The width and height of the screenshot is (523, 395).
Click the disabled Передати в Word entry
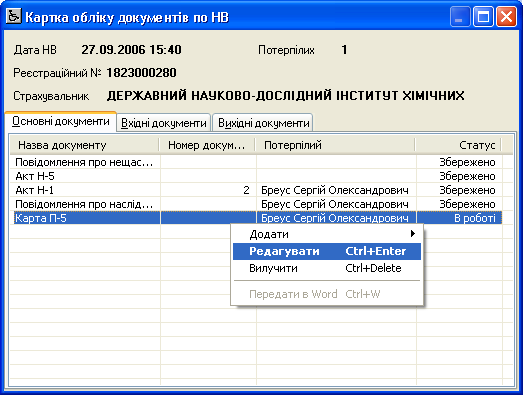click(x=327, y=294)
